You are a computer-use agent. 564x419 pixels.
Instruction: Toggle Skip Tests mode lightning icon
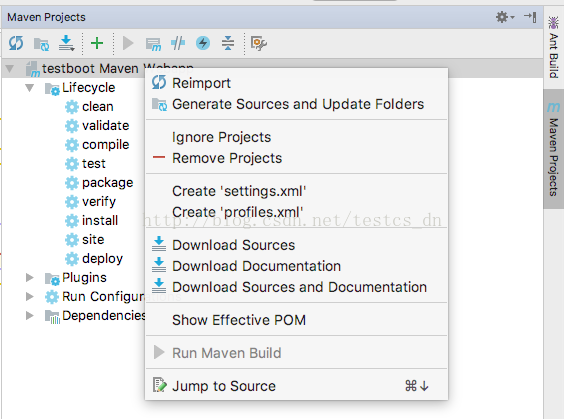tap(203, 43)
